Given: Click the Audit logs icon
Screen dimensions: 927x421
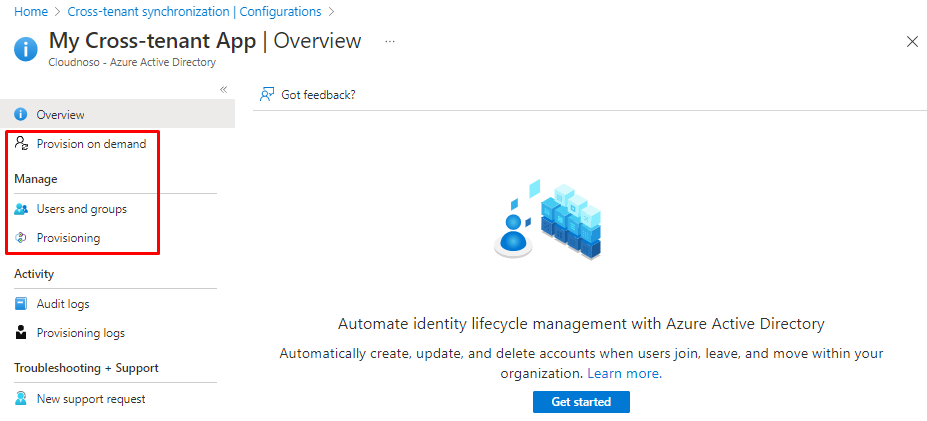Looking at the screenshot, I should pos(21,304).
